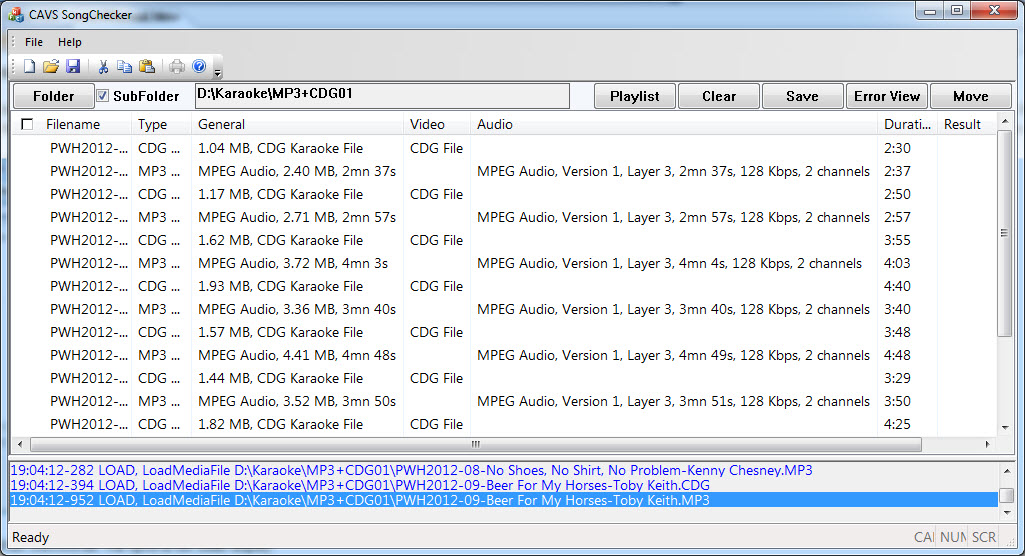Screen dimensions: 1025x556
Task: Tick the select-all checkbox in the list header
Action: click(x=27, y=125)
